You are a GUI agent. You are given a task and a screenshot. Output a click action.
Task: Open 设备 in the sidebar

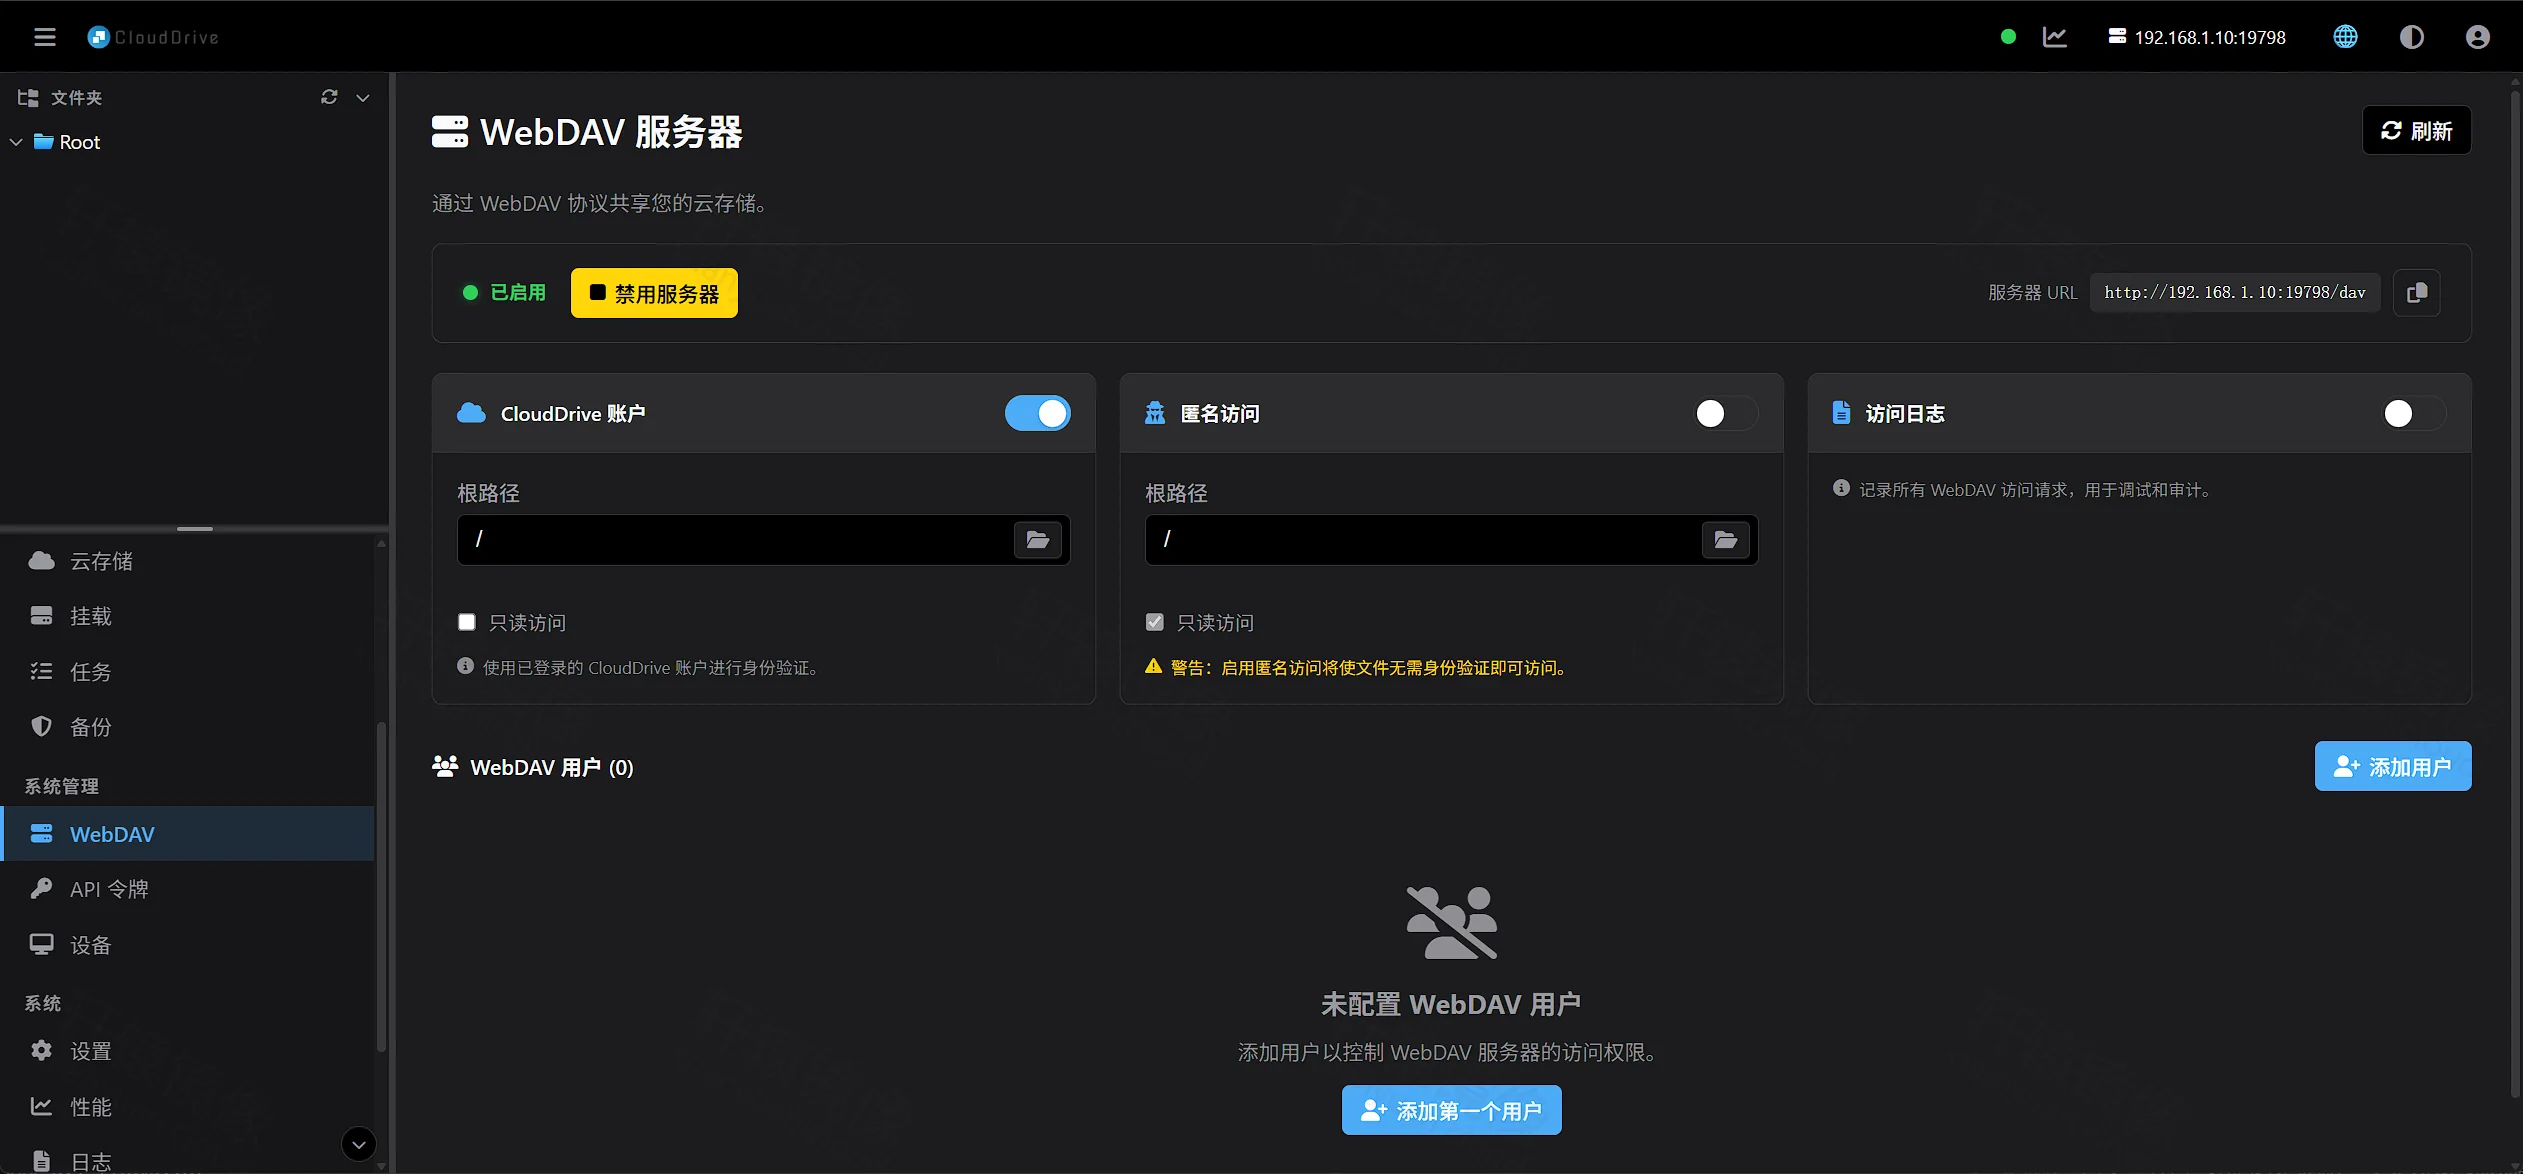point(188,945)
